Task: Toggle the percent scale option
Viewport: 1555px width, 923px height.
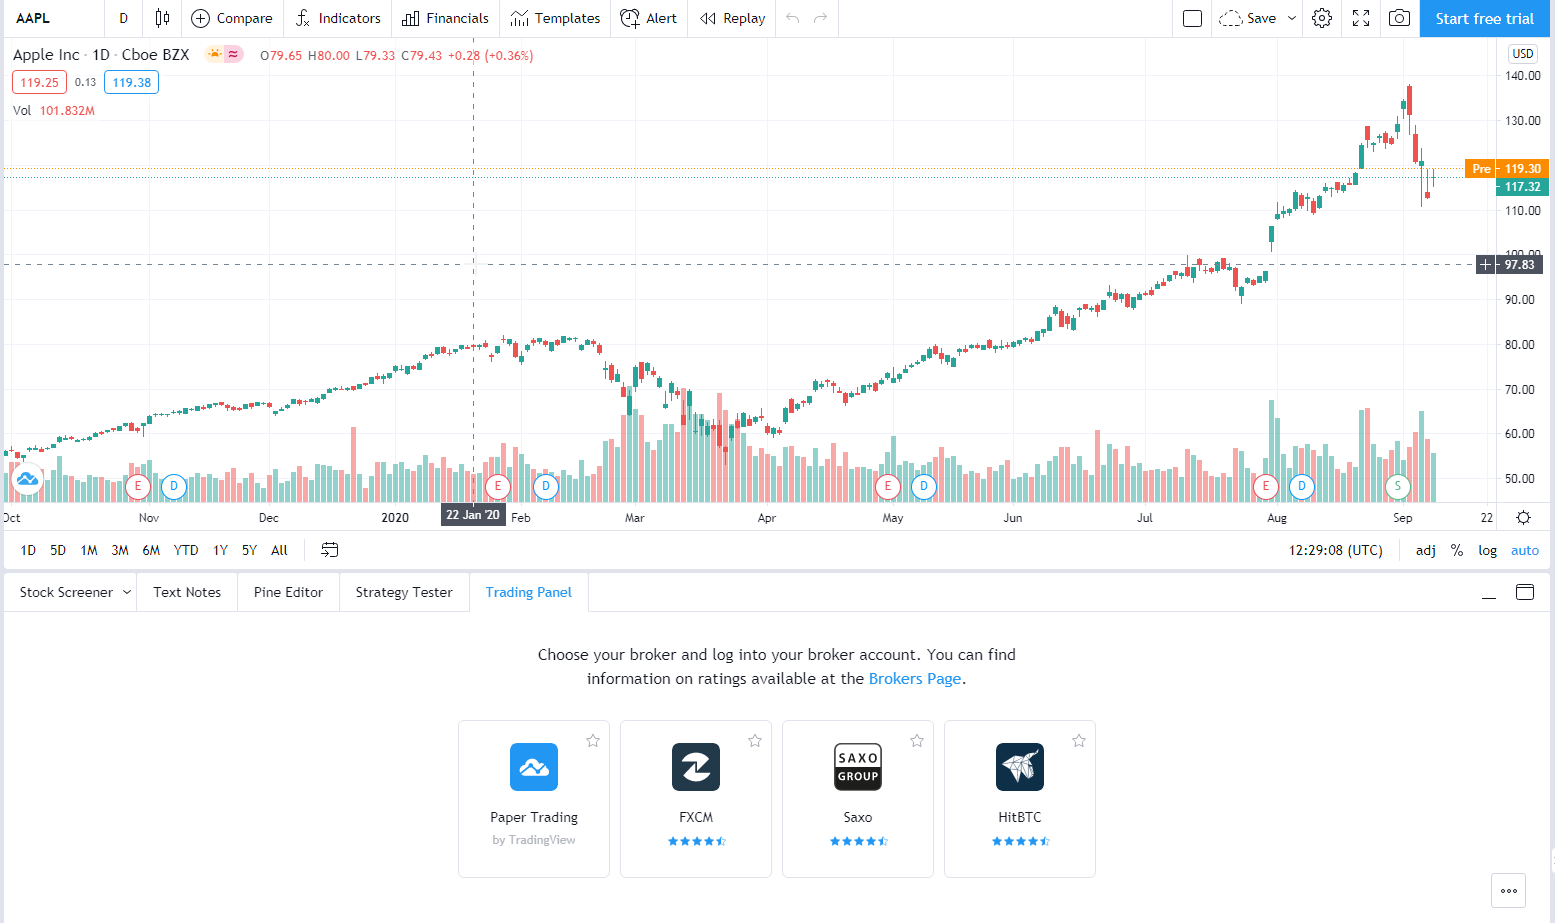Action: pos(1457,550)
